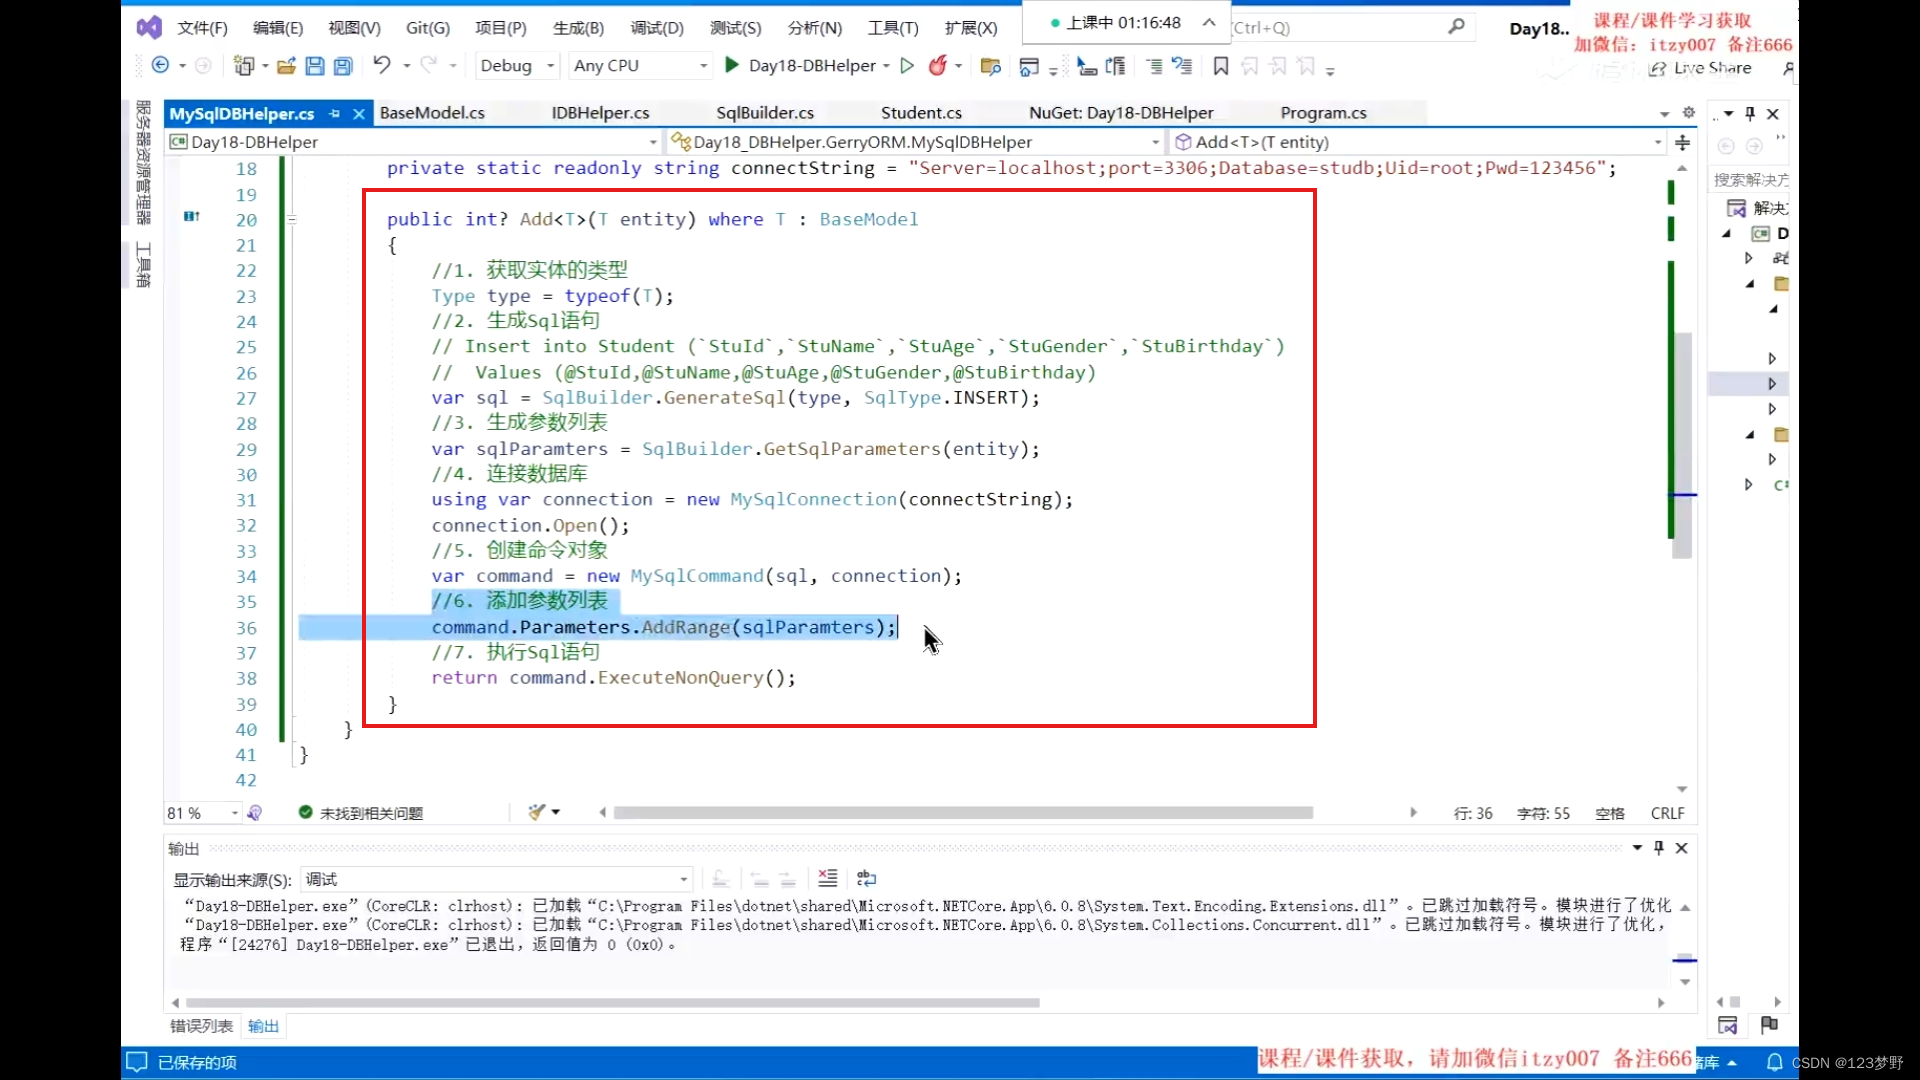Viewport: 1920px width, 1080px height.
Task: Click the Undo arrow icon
Action: [x=381, y=65]
